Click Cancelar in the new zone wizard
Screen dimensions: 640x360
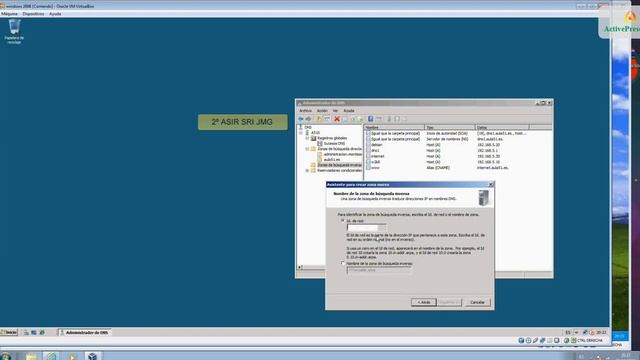pos(477,302)
